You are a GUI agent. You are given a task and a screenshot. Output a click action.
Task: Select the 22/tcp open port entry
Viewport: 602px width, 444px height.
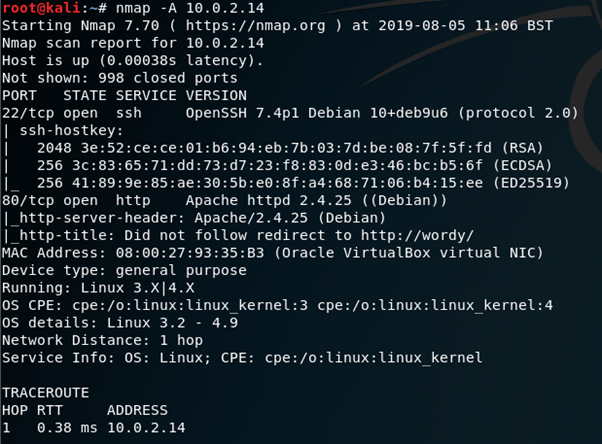point(40,114)
